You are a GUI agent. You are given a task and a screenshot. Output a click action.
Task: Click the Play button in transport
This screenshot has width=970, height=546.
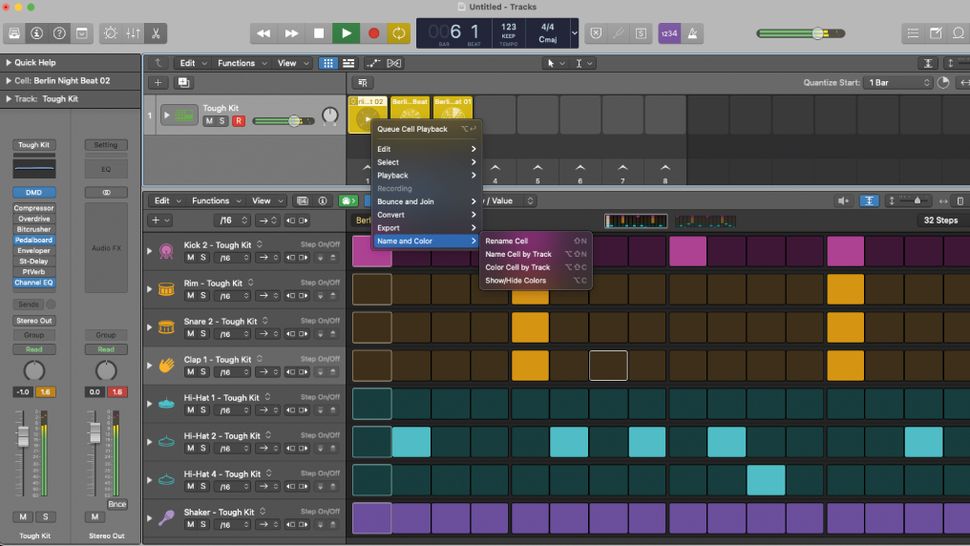coord(346,33)
